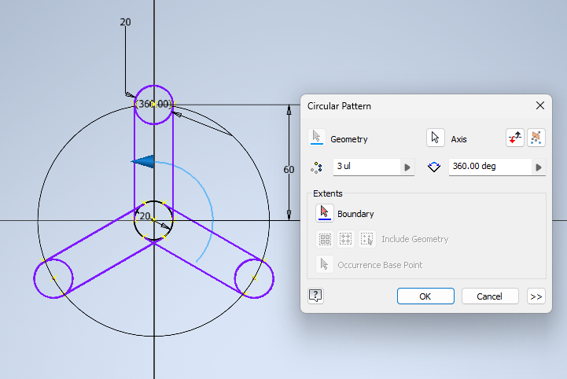This screenshot has height=379, width=567.
Task: Cancel the Circular Pattern dialog
Action: [490, 297]
